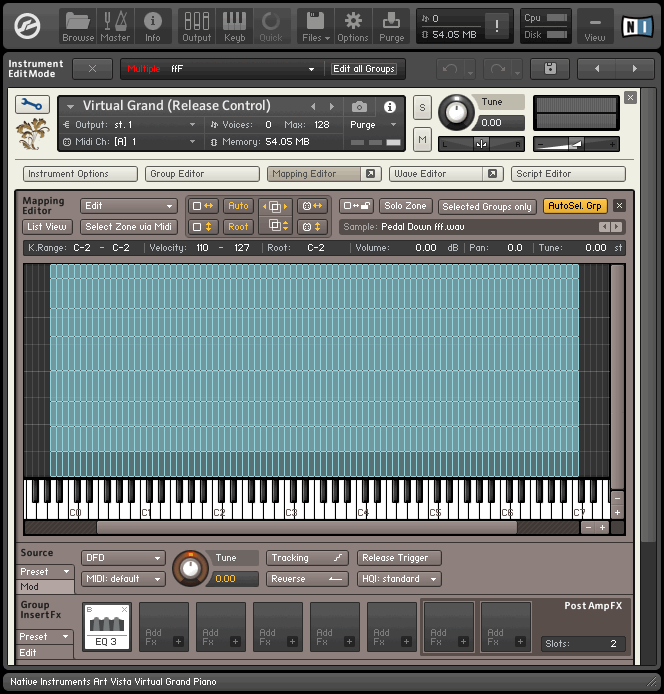Pop out Mapping Editor in external window
Viewport: 664px width, 694px height.
[371, 174]
